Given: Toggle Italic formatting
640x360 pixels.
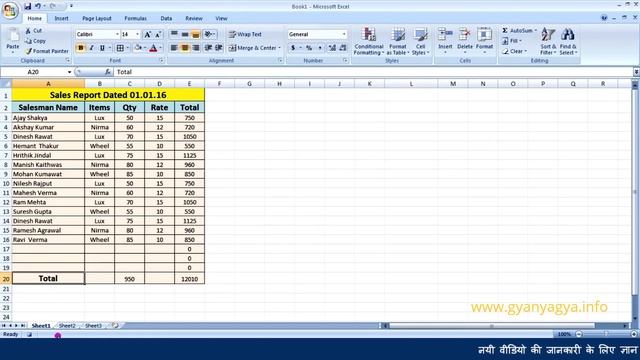Looking at the screenshot, I should (91, 48).
